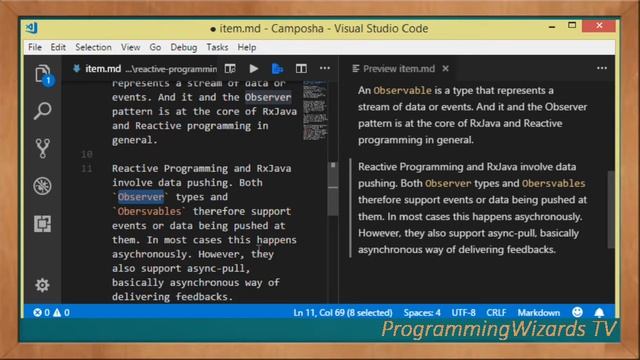Click line number 11 in the gutter

(x=87, y=168)
